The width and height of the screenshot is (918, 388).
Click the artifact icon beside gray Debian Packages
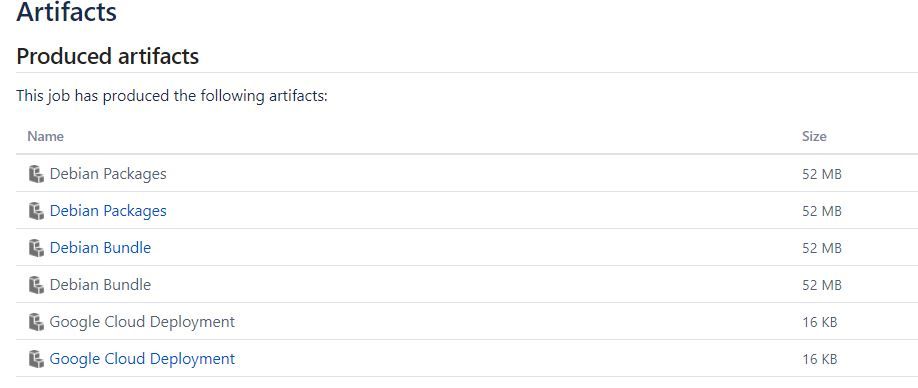36,174
